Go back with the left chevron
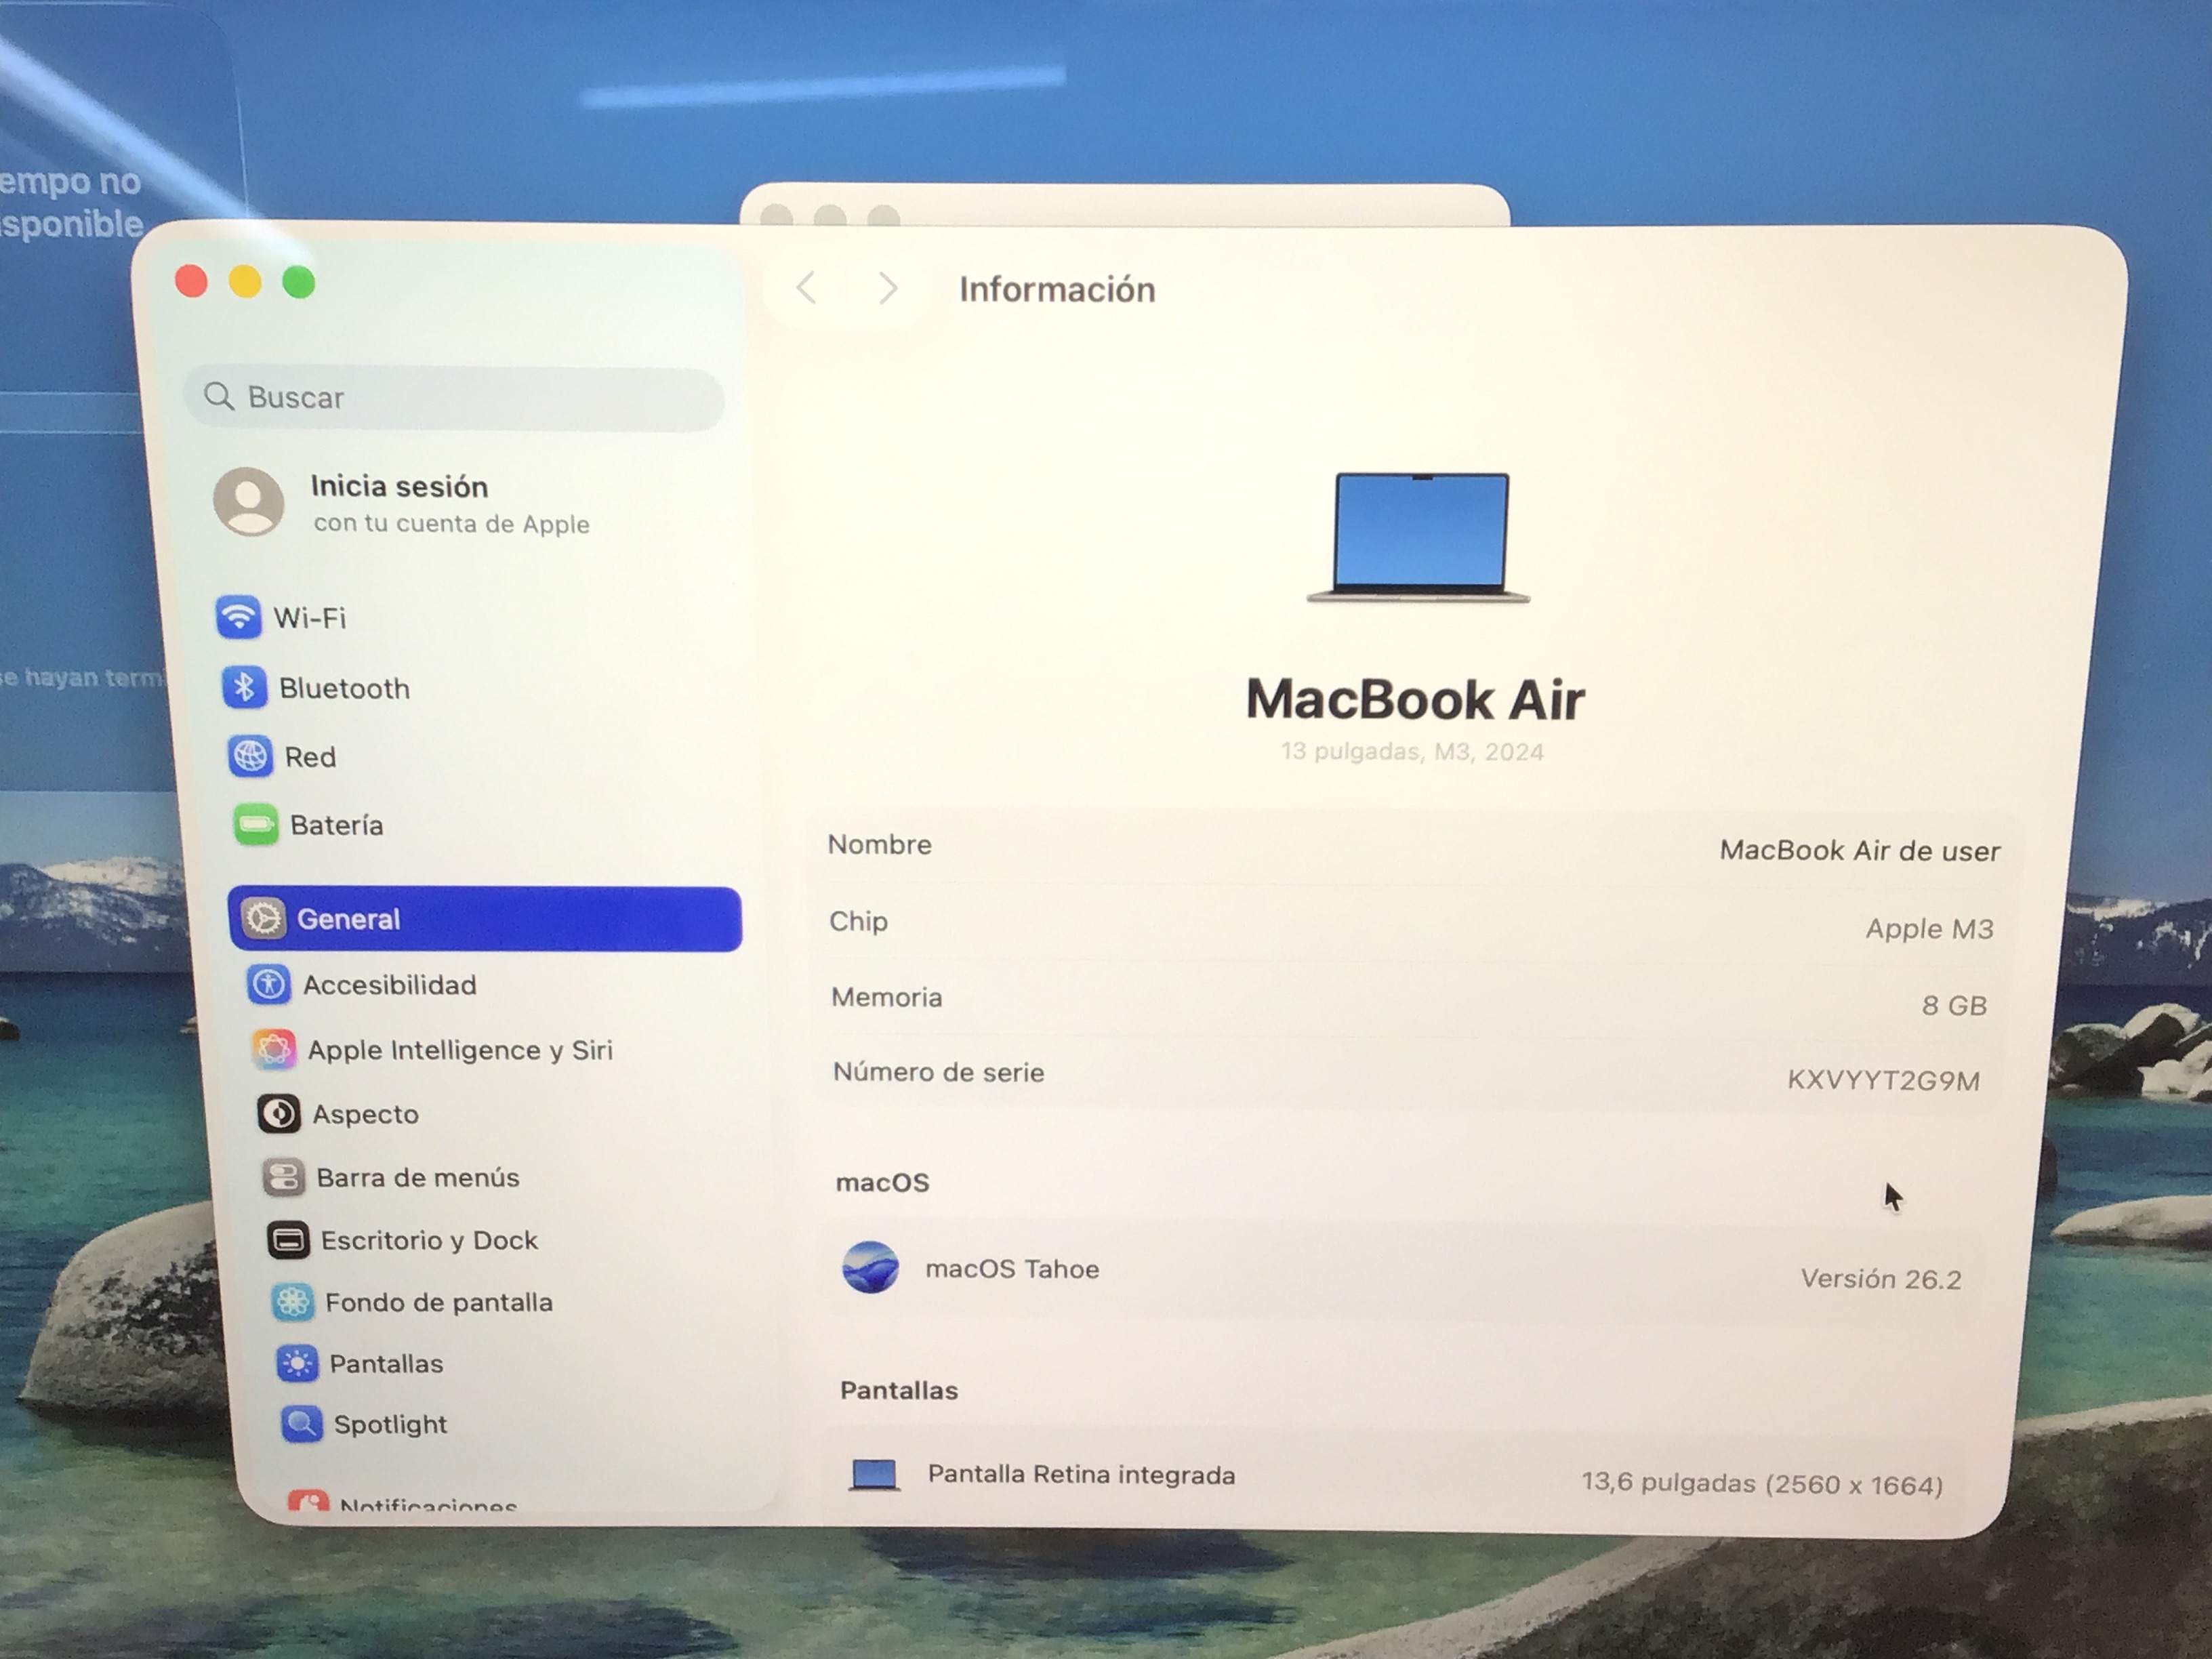 [807, 288]
